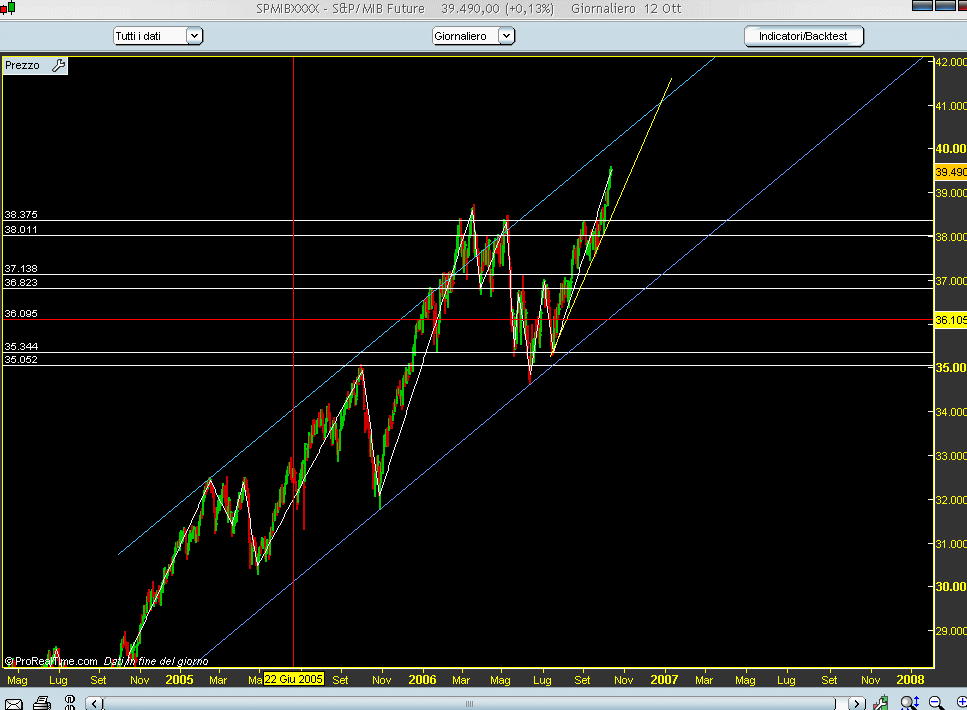
Task: Click the envelope mail icon
Action: pos(14,703)
